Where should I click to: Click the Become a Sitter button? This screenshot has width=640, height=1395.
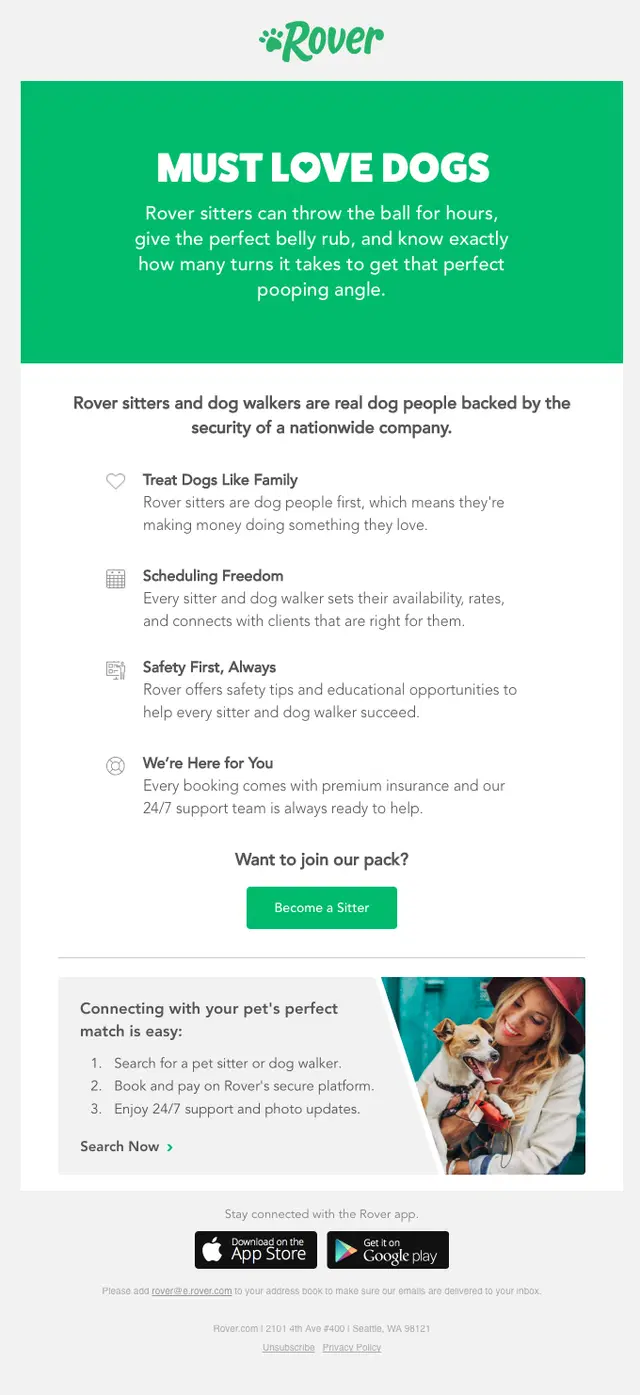click(x=322, y=908)
